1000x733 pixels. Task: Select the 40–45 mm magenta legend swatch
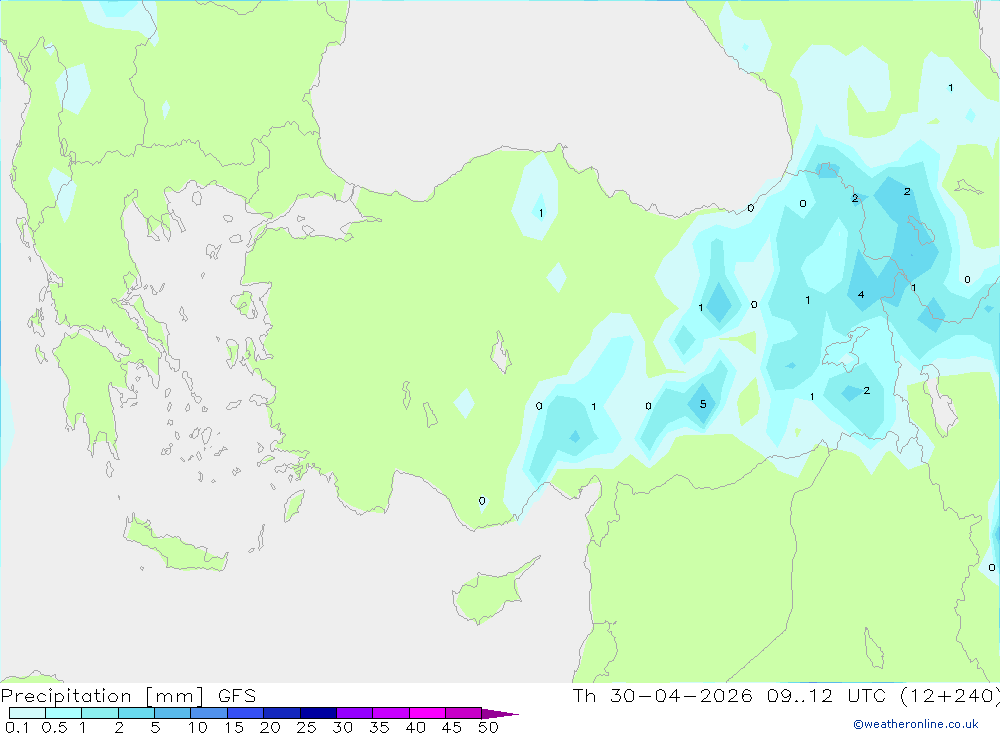click(427, 713)
